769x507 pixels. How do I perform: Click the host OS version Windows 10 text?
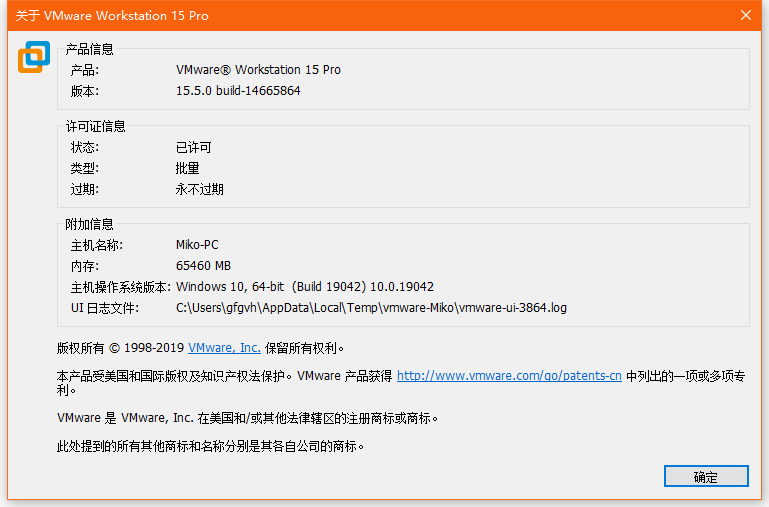(305, 287)
